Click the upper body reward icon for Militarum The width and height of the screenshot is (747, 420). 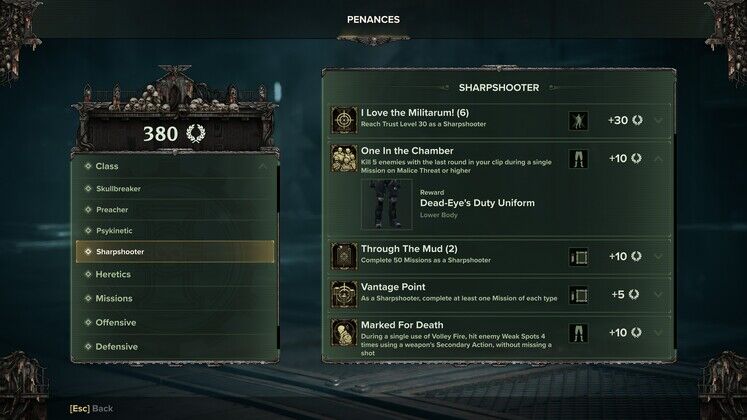[x=578, y=120]
